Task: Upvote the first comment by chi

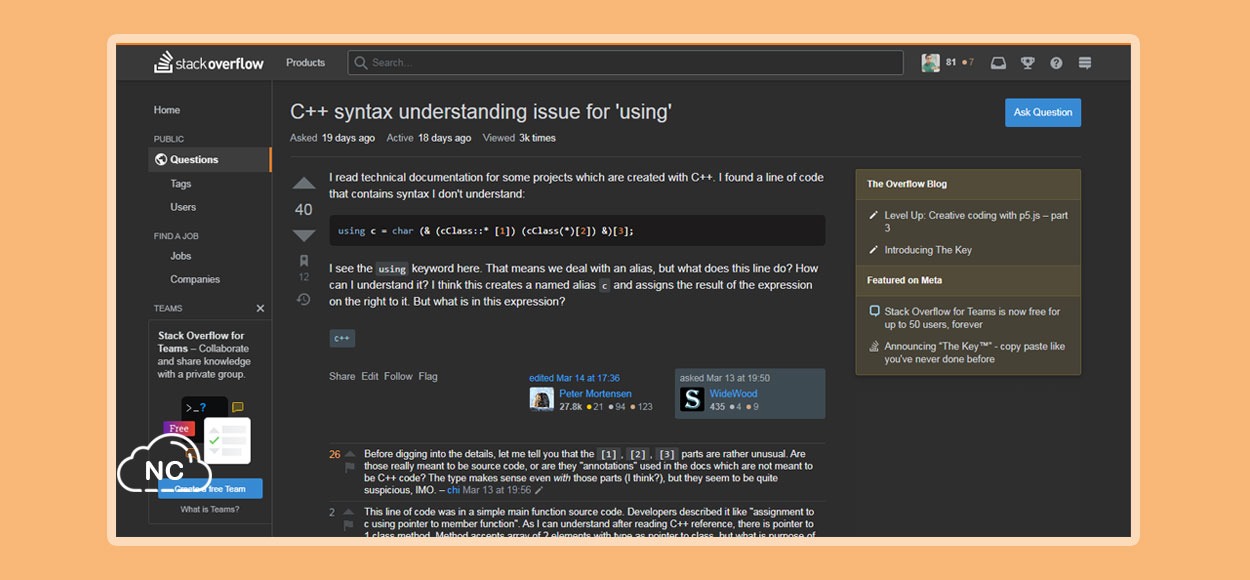Action: pyautogui.click(x=350, y=454)
